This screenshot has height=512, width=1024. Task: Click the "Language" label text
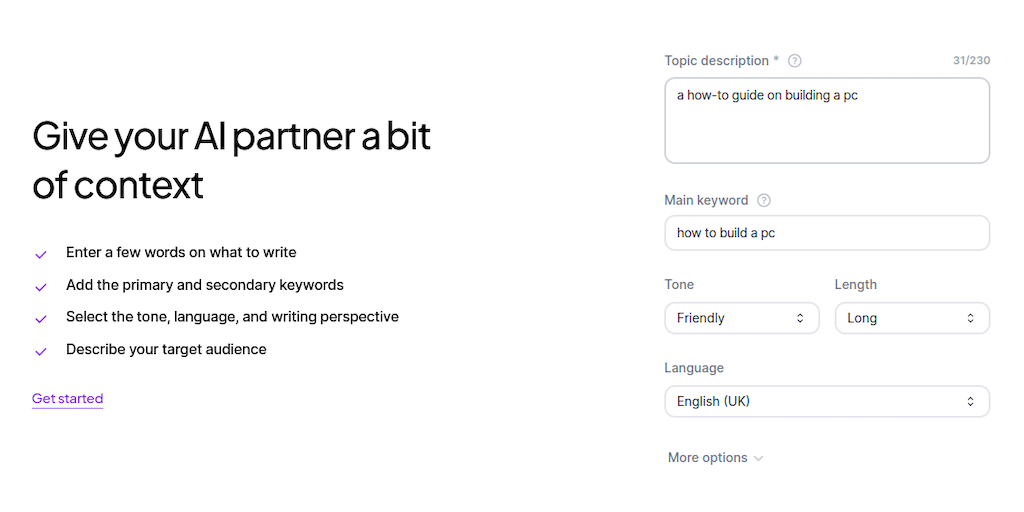[x=694, y=368]
